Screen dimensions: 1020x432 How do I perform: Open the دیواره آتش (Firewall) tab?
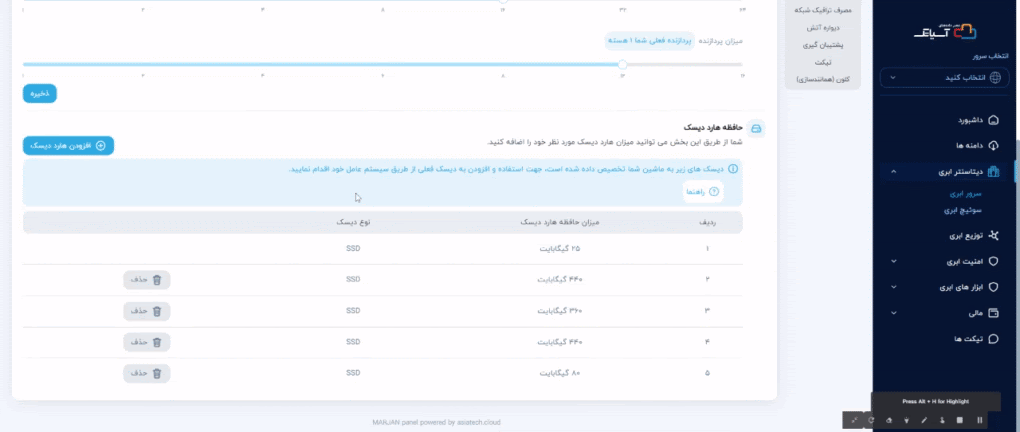click(x=826, y=27)
